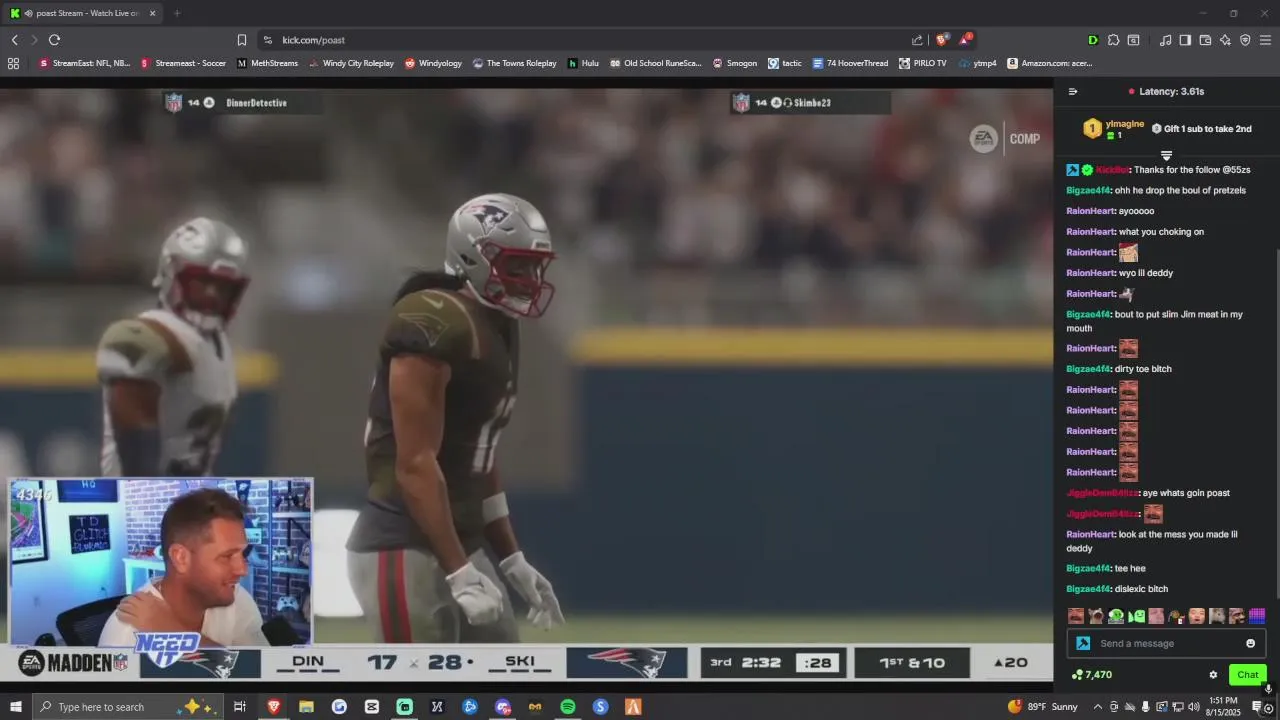The image size is (1280, 720).
Task: Open chat settings gear icon
Action: click(1213, 675)
